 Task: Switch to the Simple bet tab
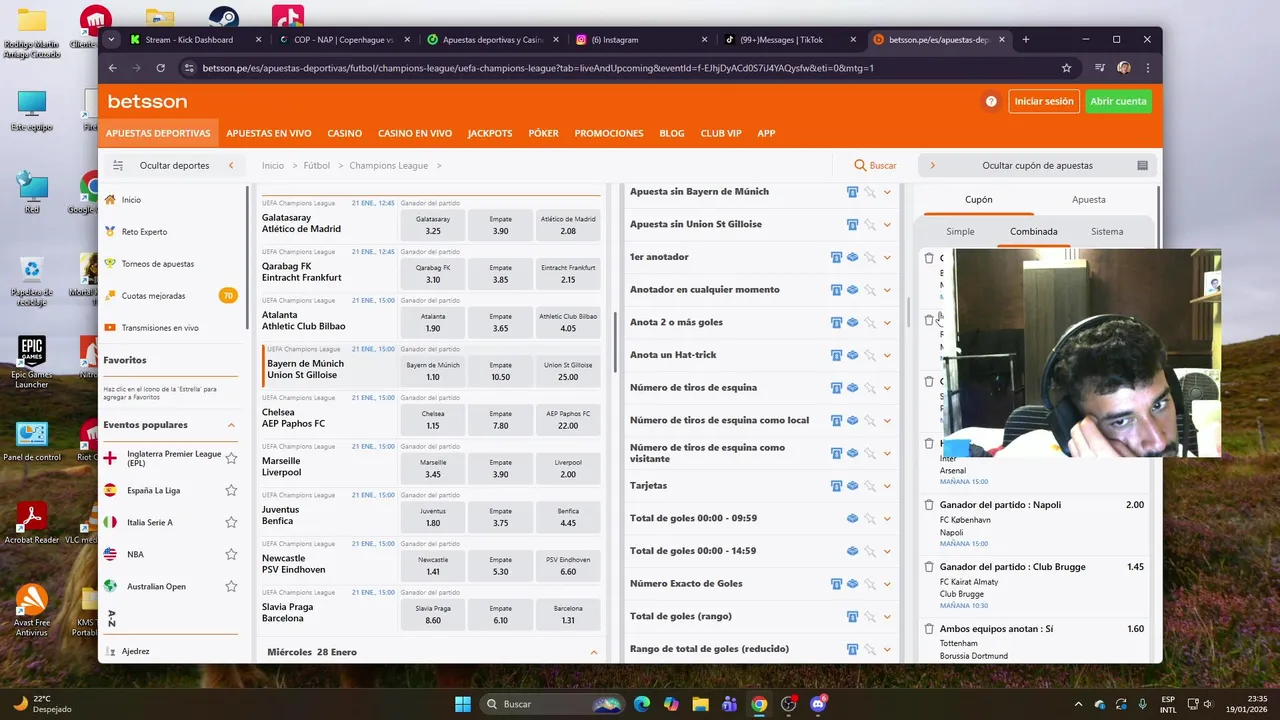click(x=960, y=231)
